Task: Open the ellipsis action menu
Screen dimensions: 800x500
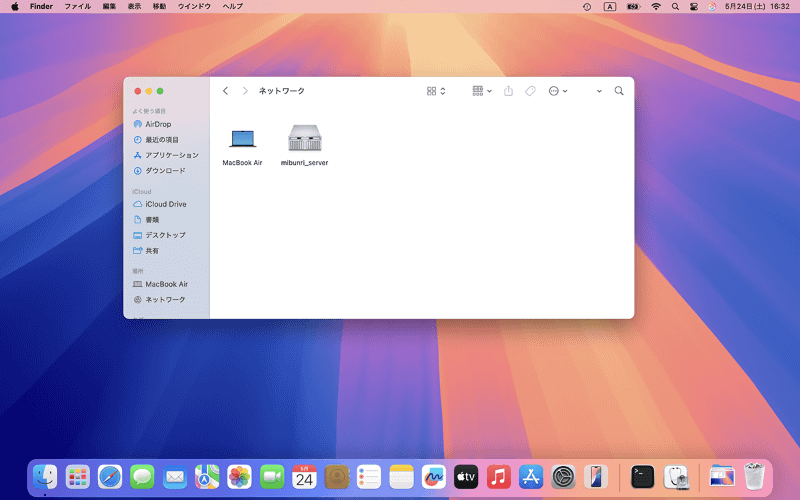Action: (558, 91)
